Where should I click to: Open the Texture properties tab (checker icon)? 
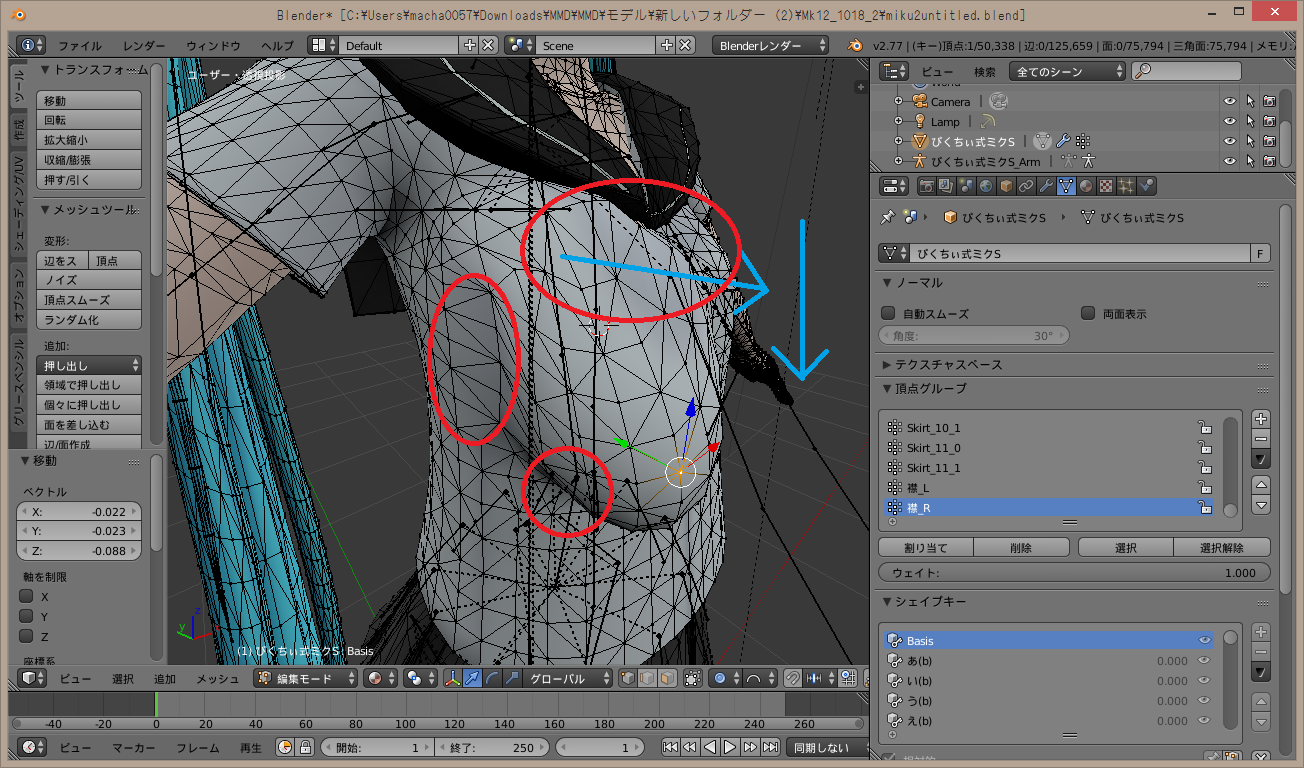1106,186
